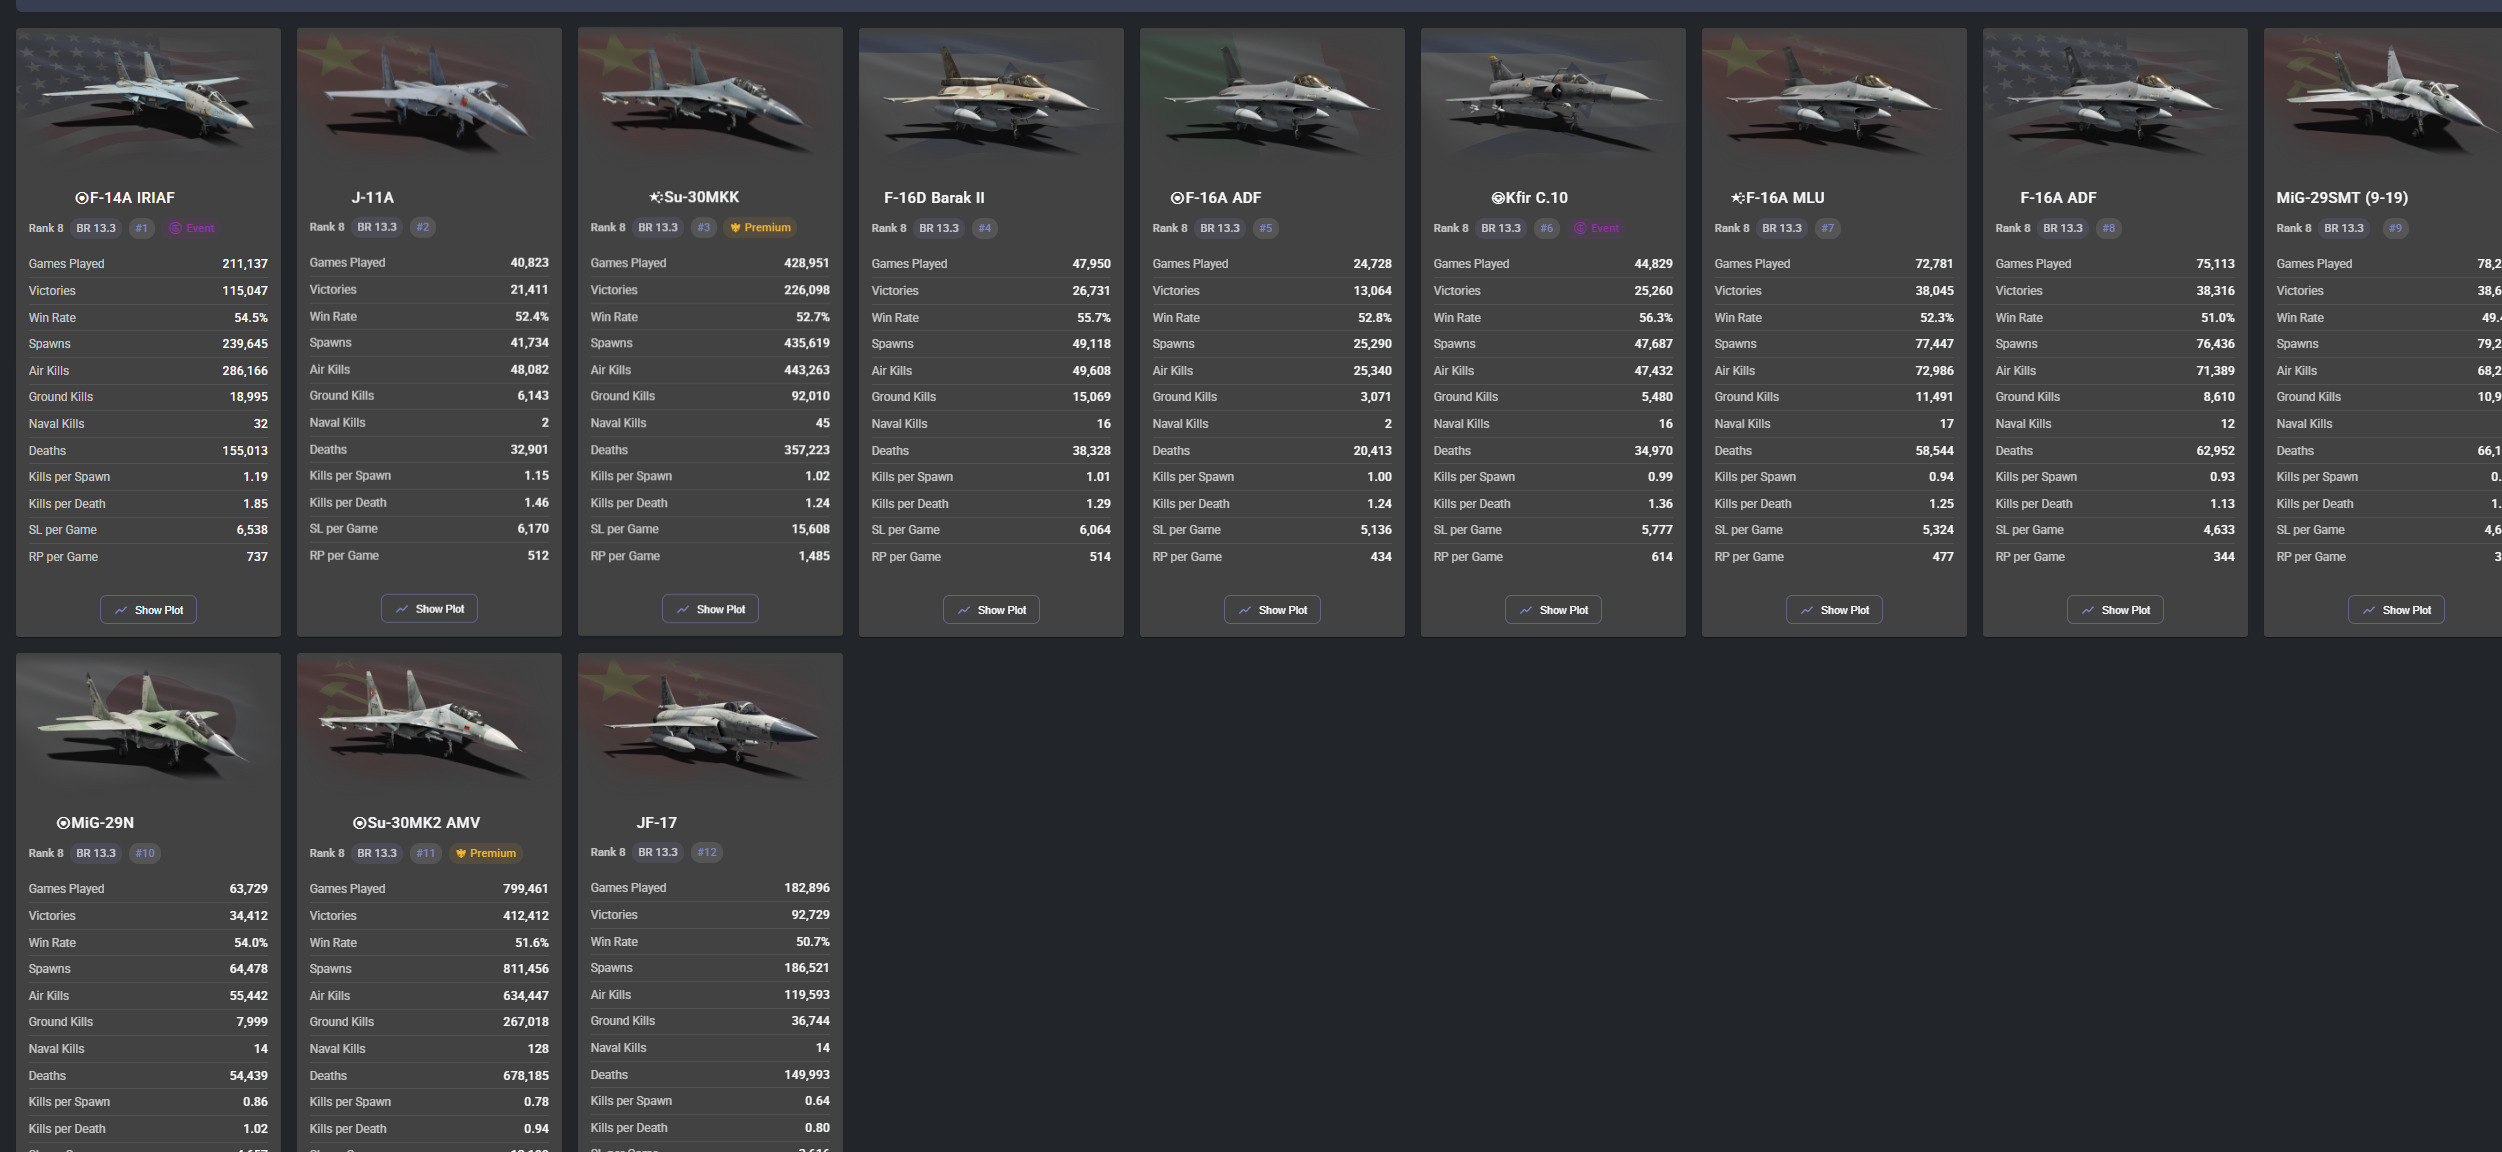Click the Su-30MKK SL per Game value 15,608
Screen dimensions: 2502x1152
(811, 529)
